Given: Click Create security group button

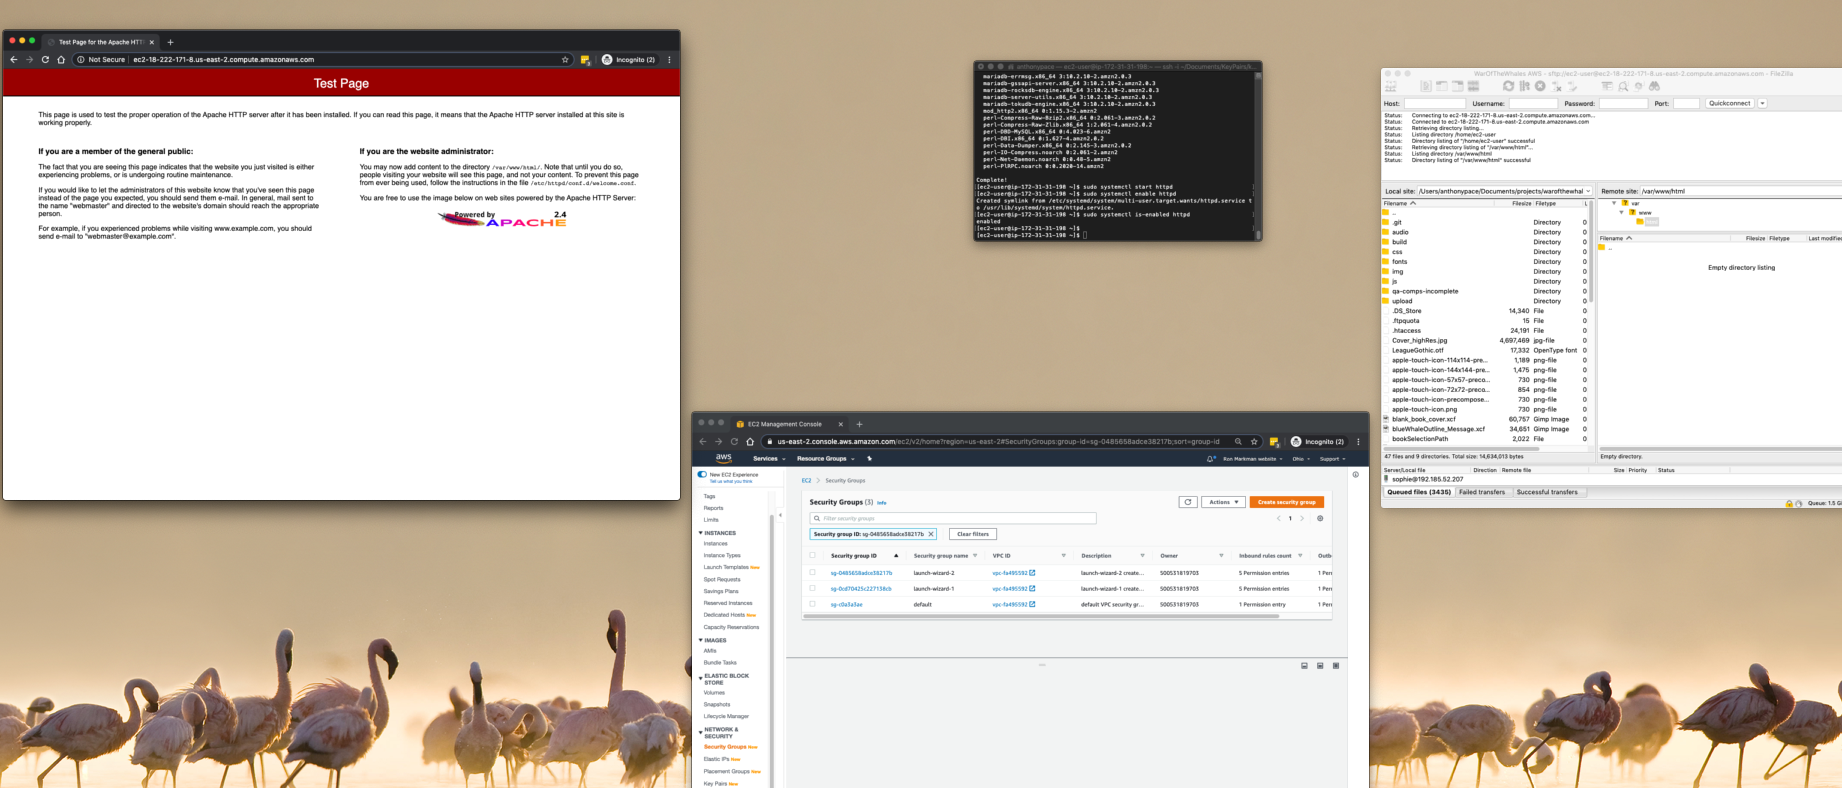Looking at the screenshot, I should [1286, 502].
